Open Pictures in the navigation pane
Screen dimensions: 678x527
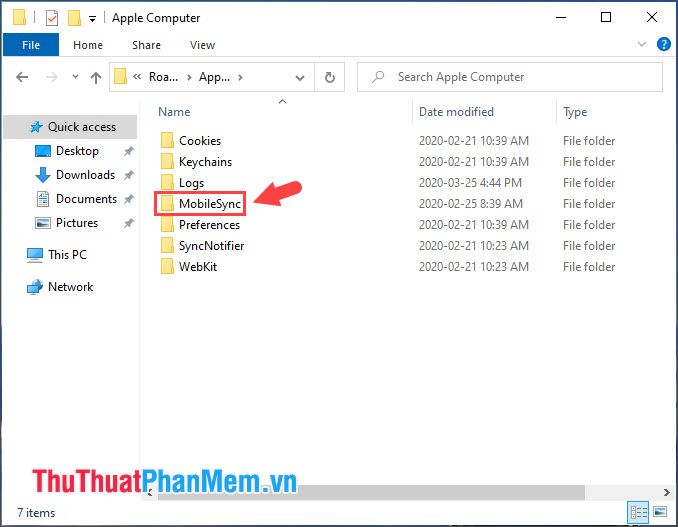77,223
